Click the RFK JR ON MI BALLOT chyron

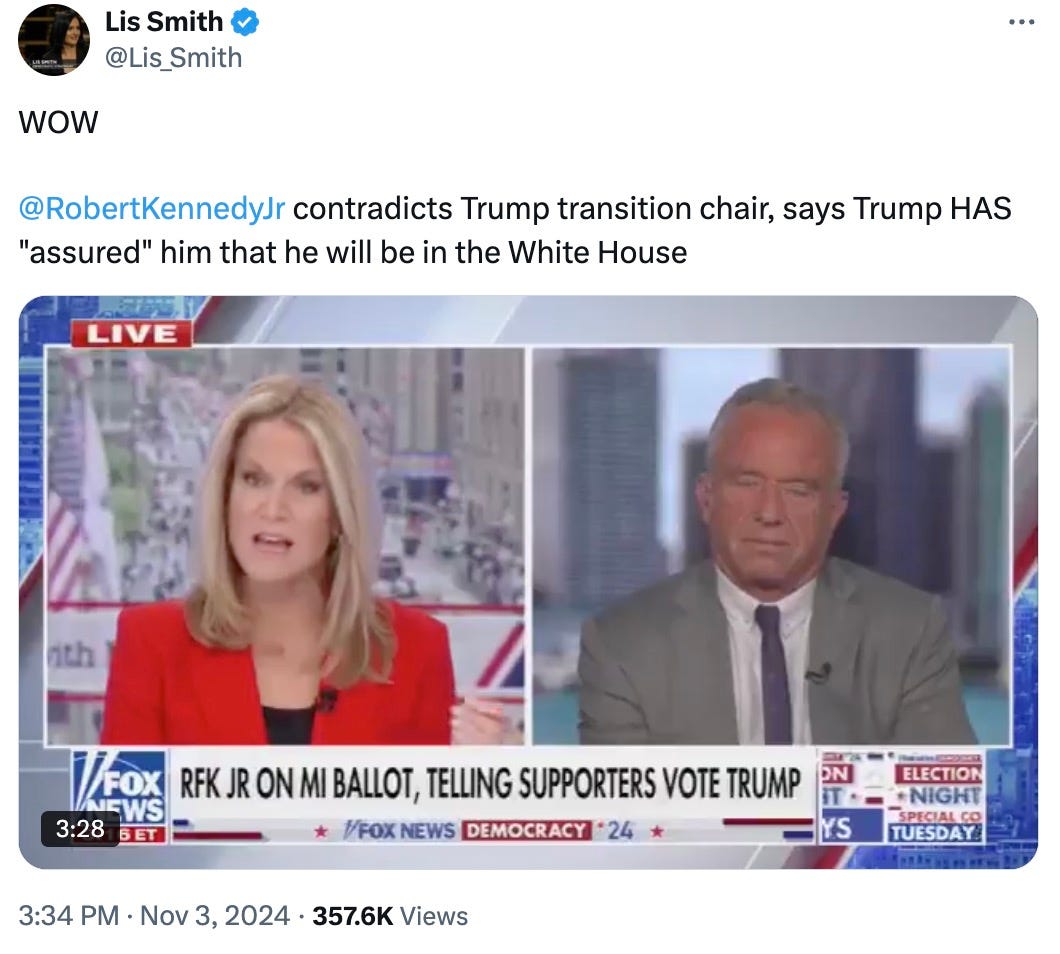click(490, 784)
